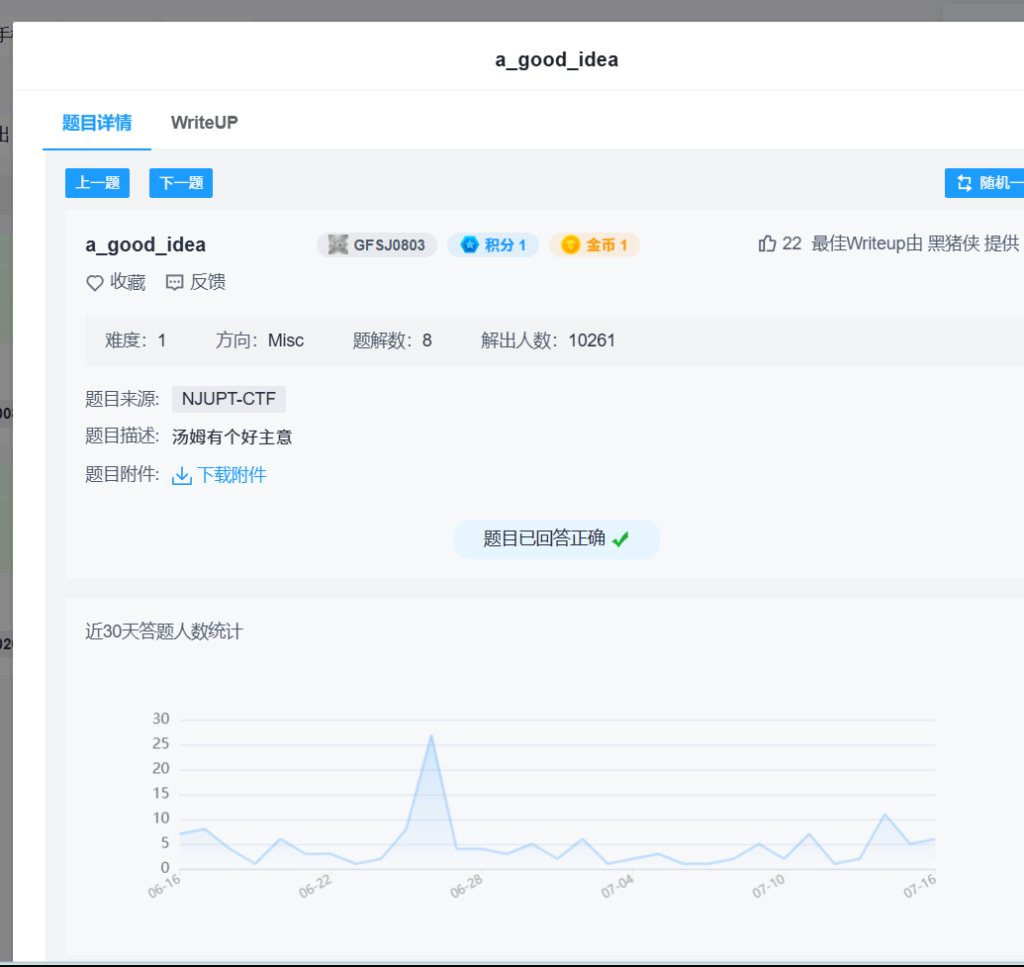The width and height of the screenshot is (1024, 967).
Task: Click the download icon beside 下载附件
Action: click(182, 476)
